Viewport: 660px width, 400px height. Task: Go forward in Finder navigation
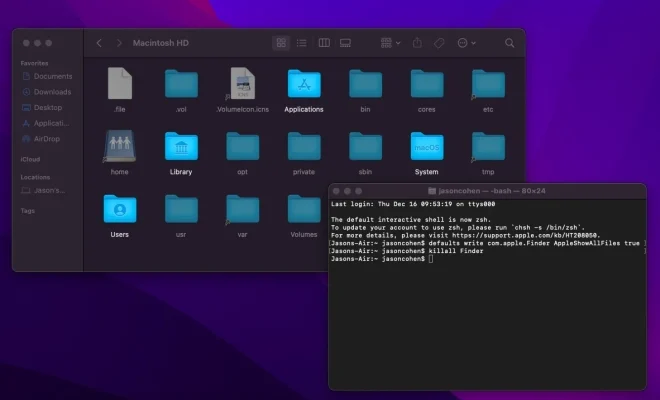tap(119, 43)
